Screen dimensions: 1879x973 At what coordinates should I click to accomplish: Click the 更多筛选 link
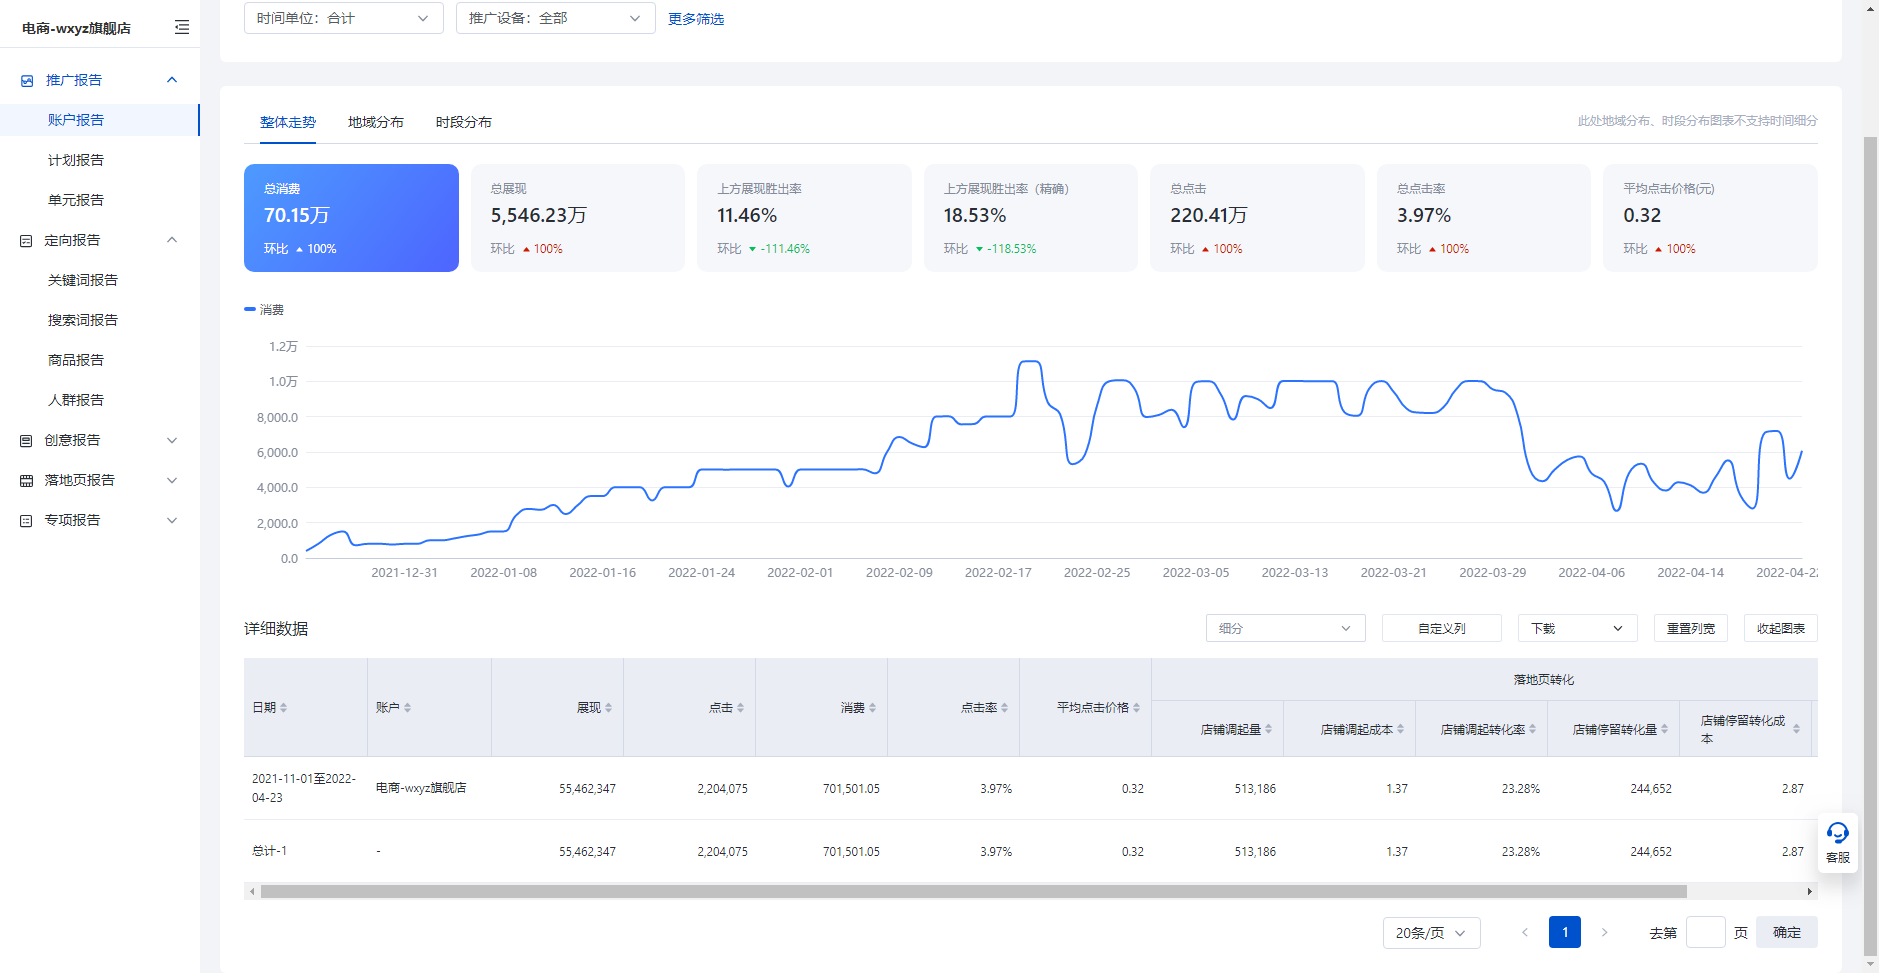coord(696,19)
